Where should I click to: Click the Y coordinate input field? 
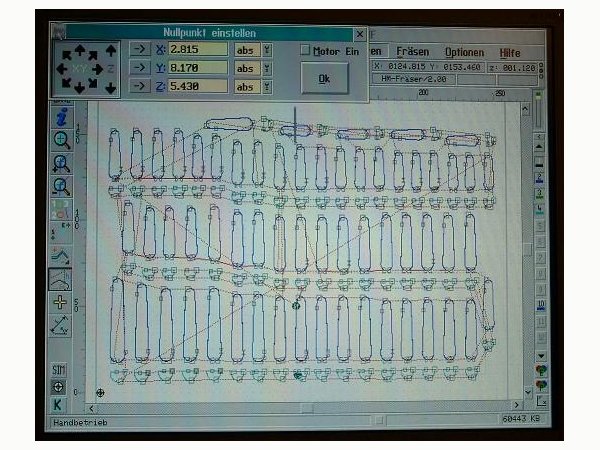pyautogui.click(x=197, y=68)
